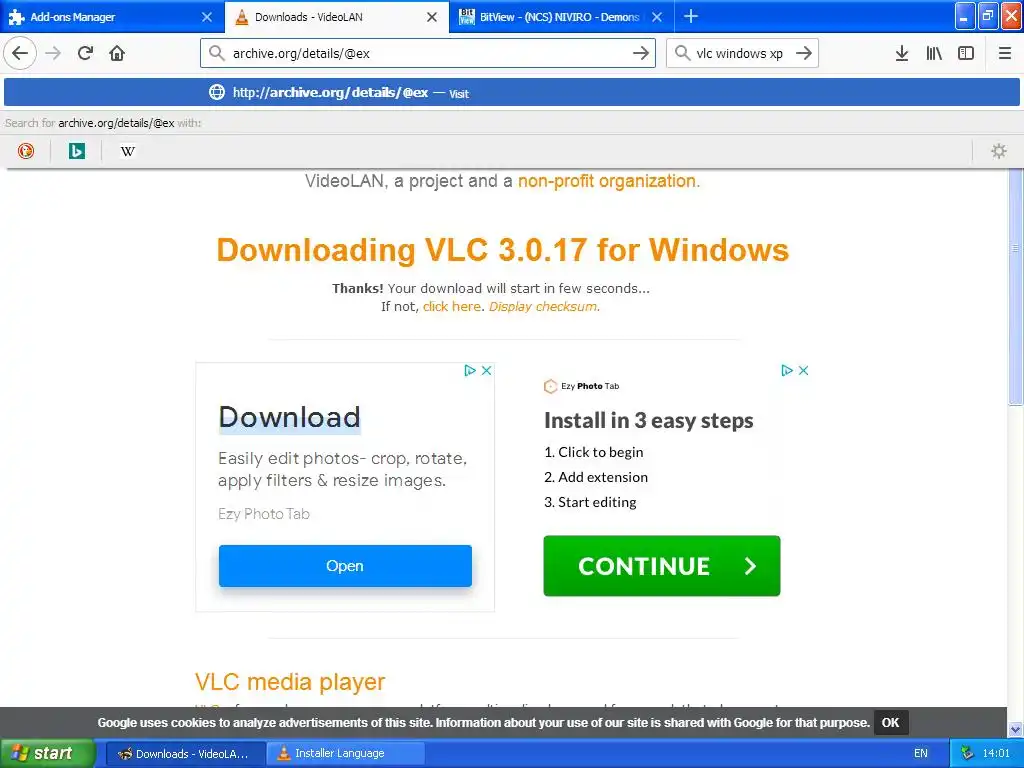
Task: Switch to Downloads - VideoLAN taskbar item
Action: (185, 753)
